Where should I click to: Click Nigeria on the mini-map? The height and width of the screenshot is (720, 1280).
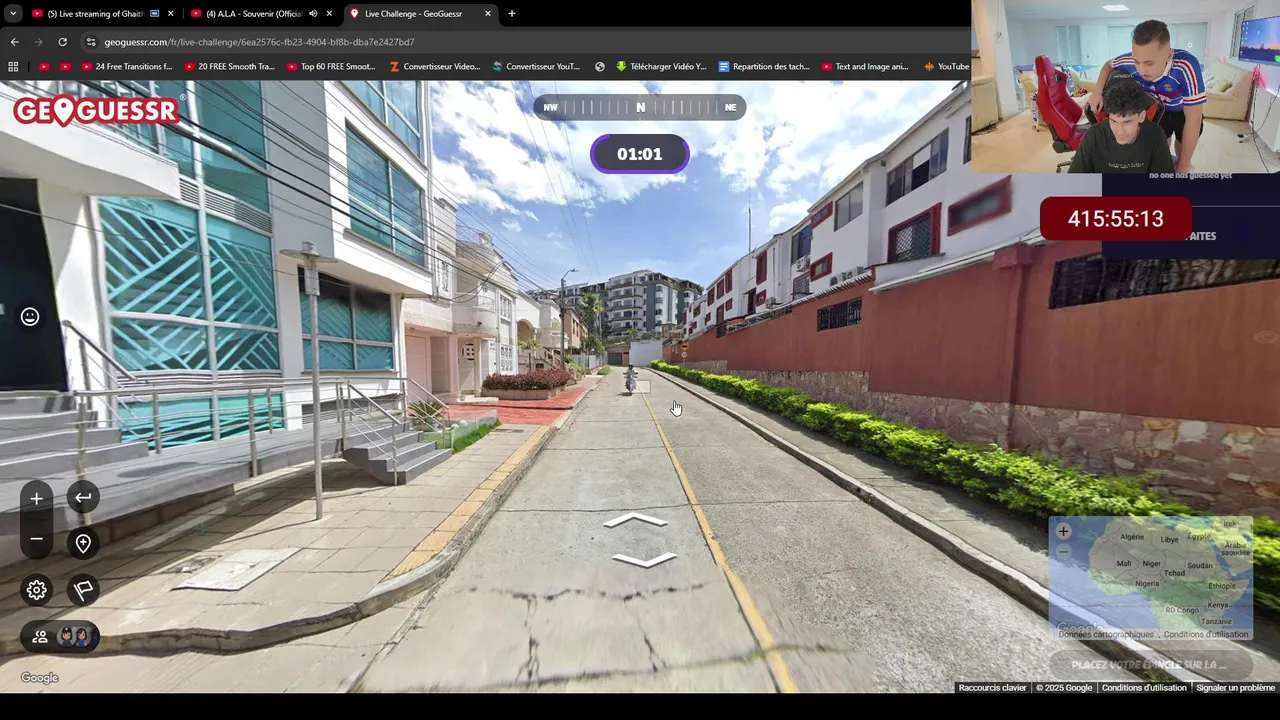pyautogui.click(x=1147, y=583)
